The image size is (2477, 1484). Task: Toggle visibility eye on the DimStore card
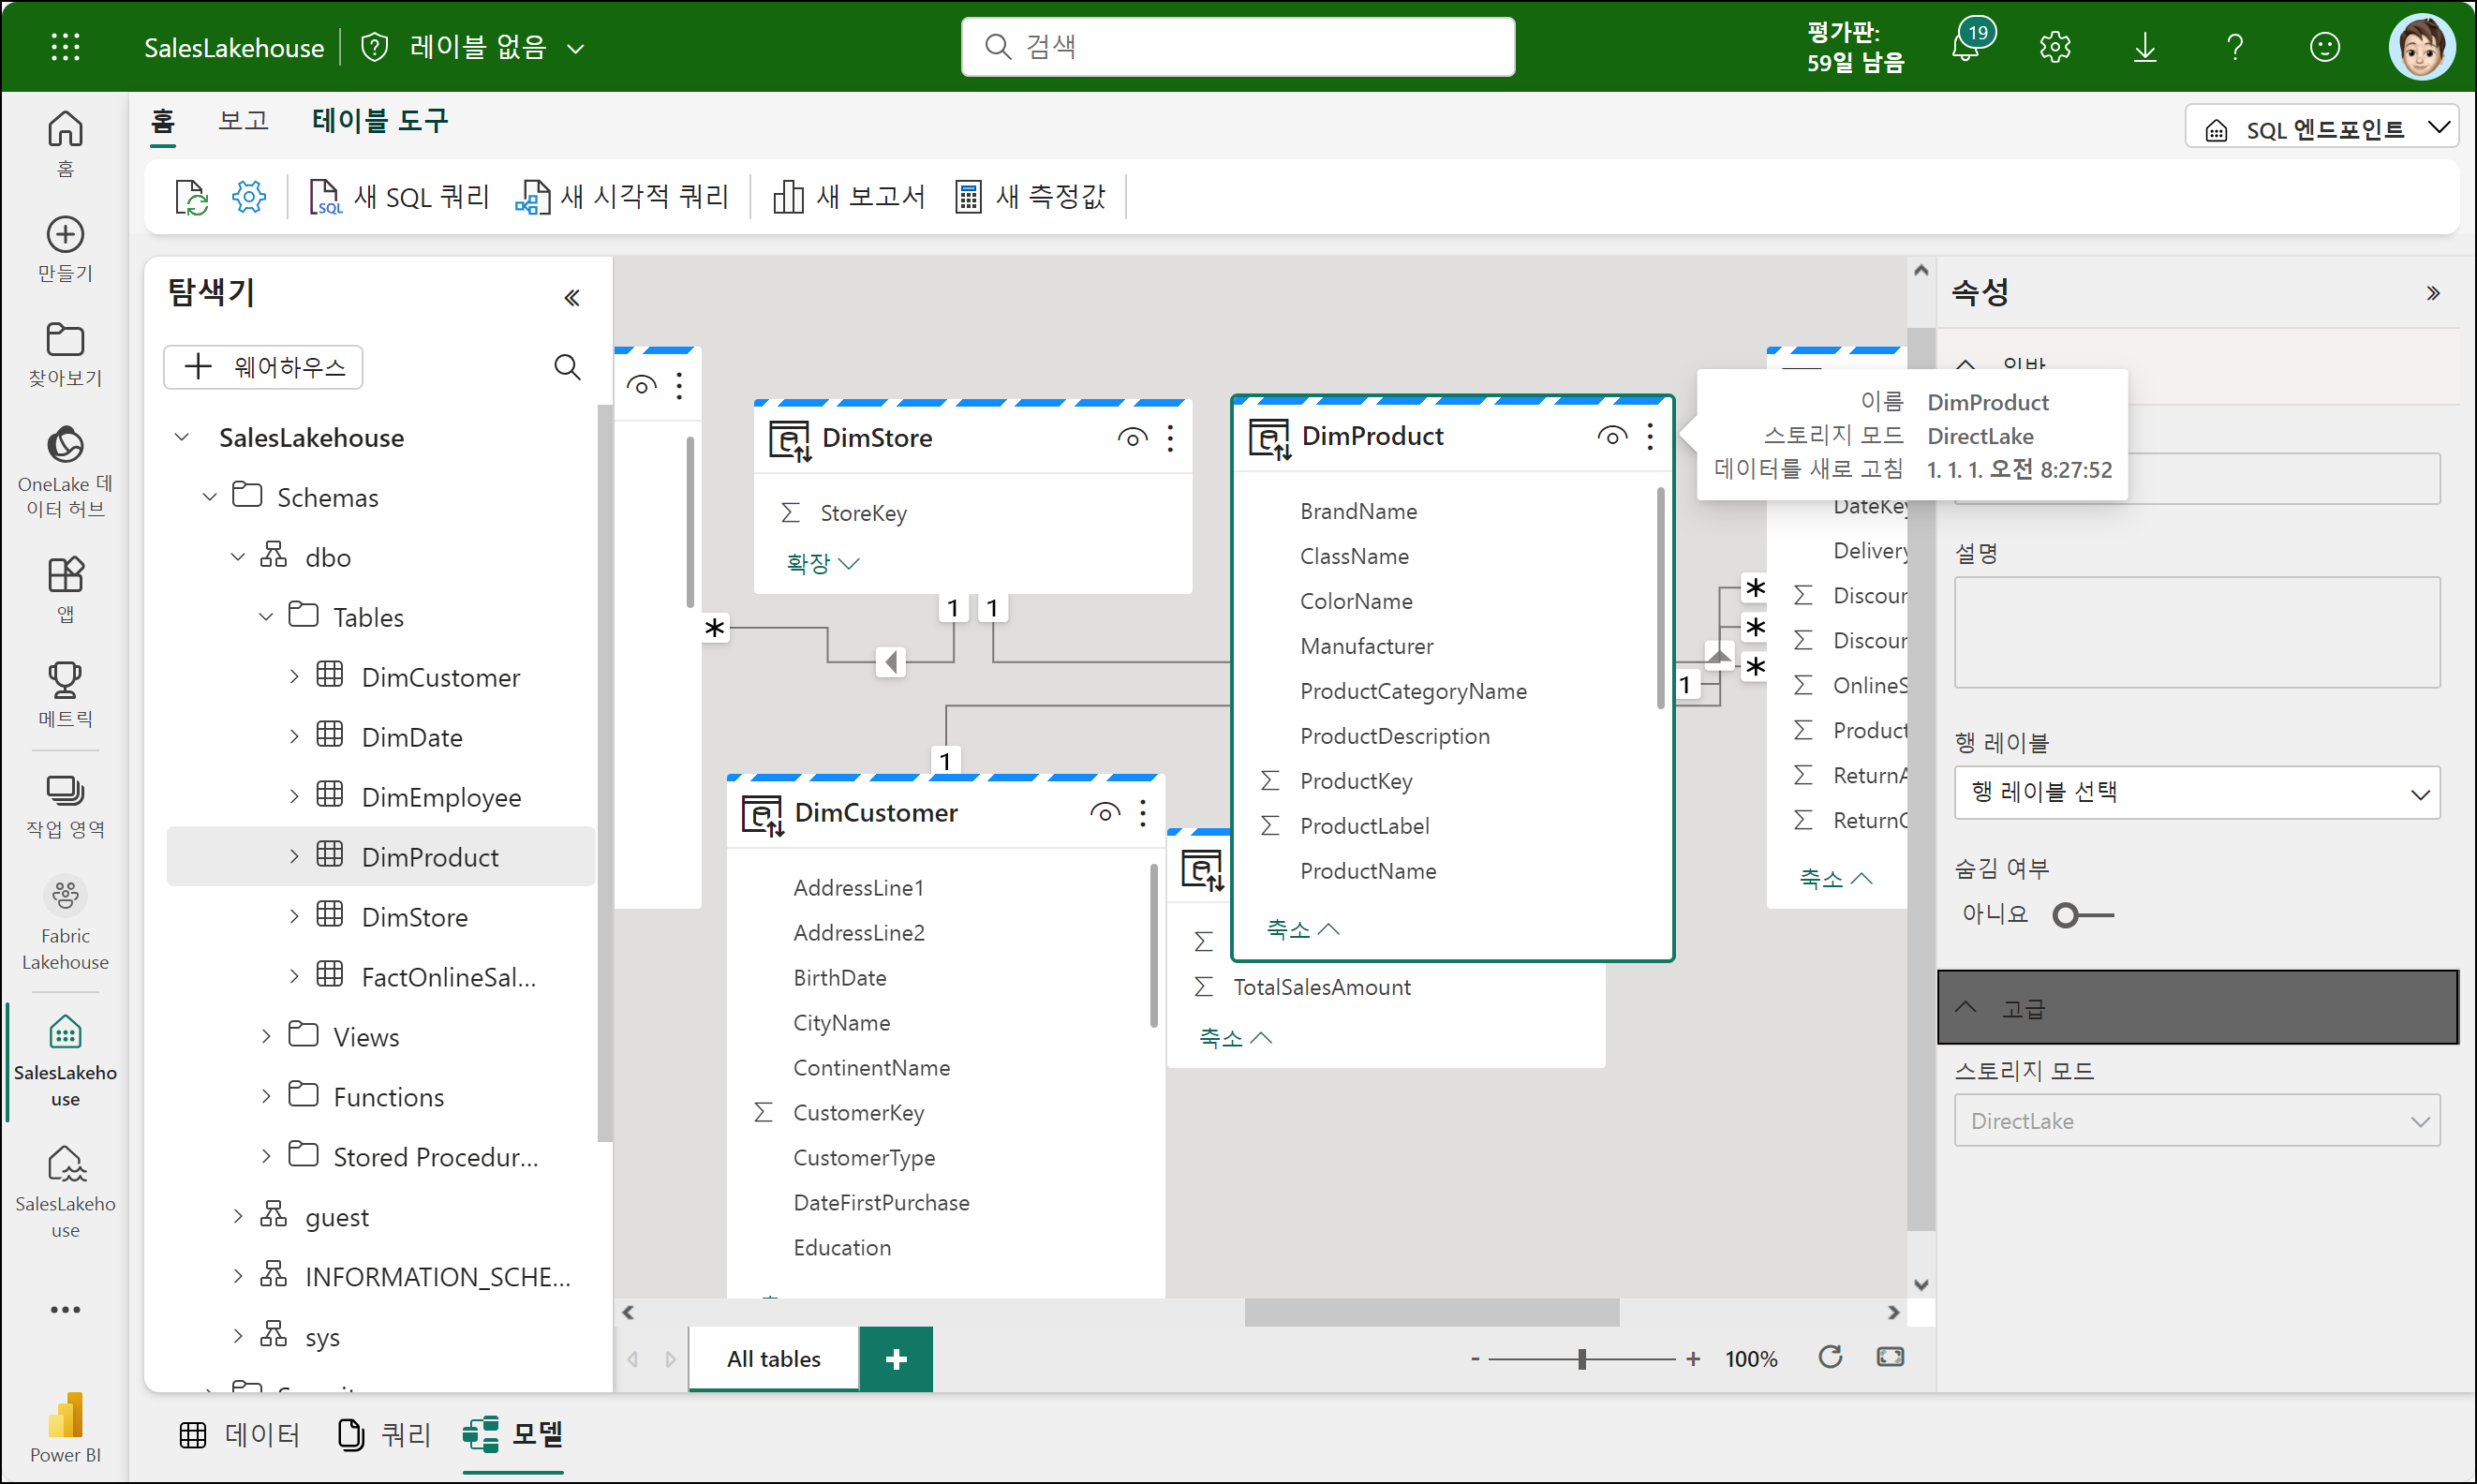click(x=1131, y=438)
